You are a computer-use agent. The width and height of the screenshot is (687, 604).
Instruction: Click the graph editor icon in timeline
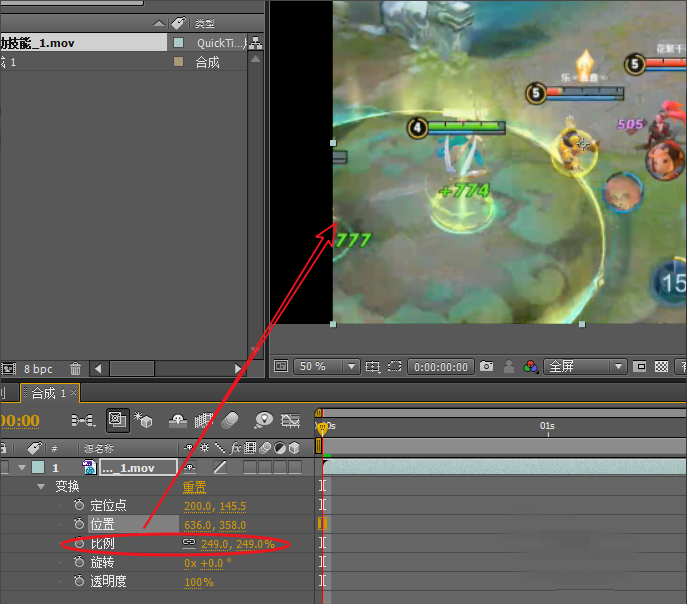point(291,420)
